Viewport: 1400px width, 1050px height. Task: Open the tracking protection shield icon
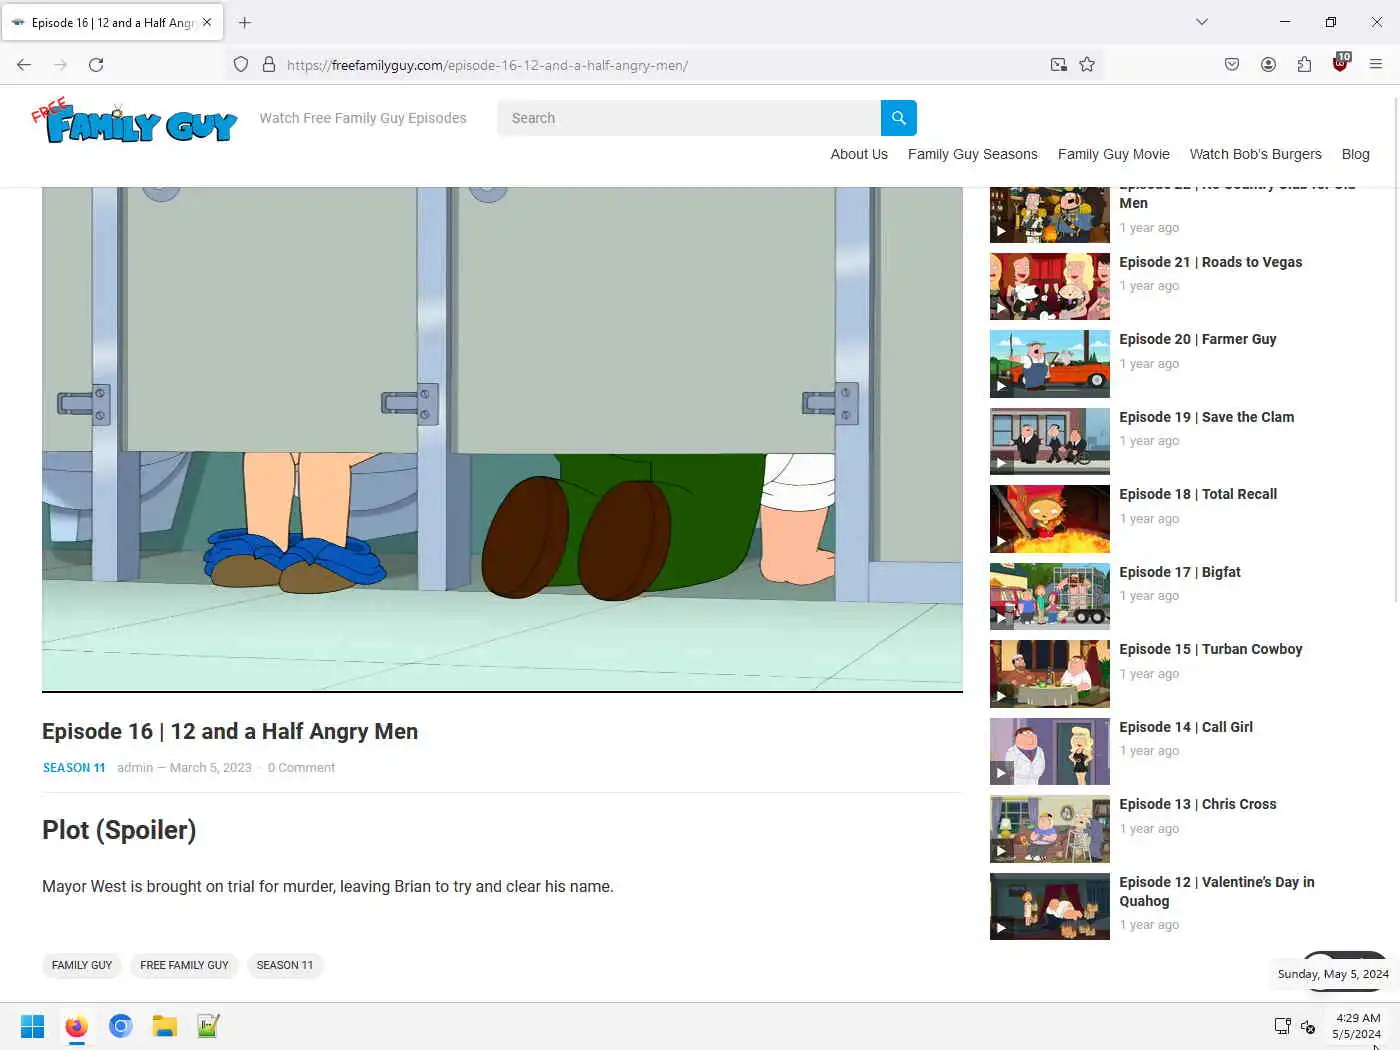pos(241,65)
